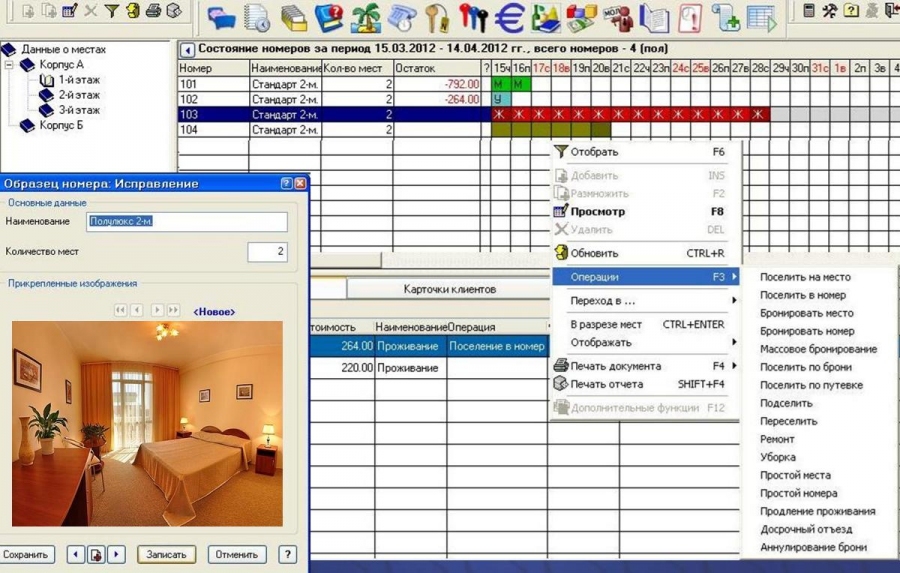Click the bed icon in the toolbar
This screenshot has width=900, height=573.
222,18
